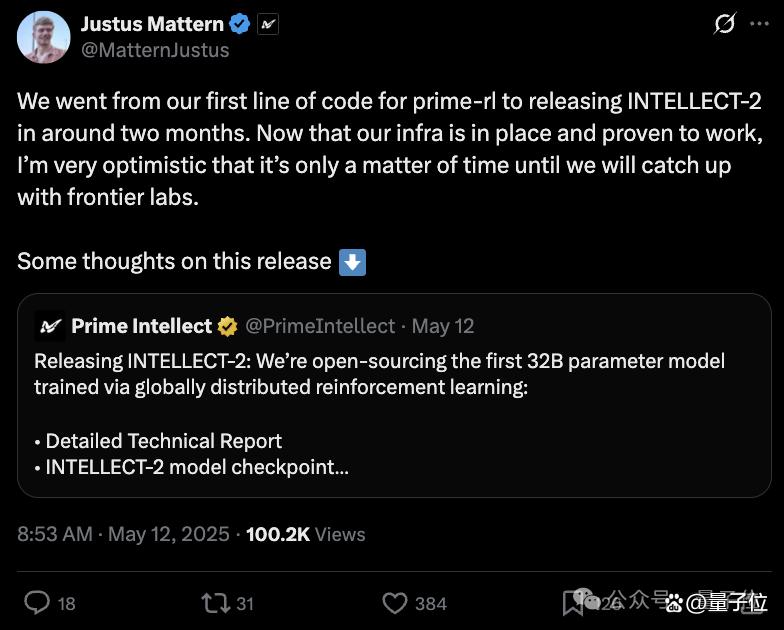Open the quoted Prime Intellect avatar

tap(50, 326)
